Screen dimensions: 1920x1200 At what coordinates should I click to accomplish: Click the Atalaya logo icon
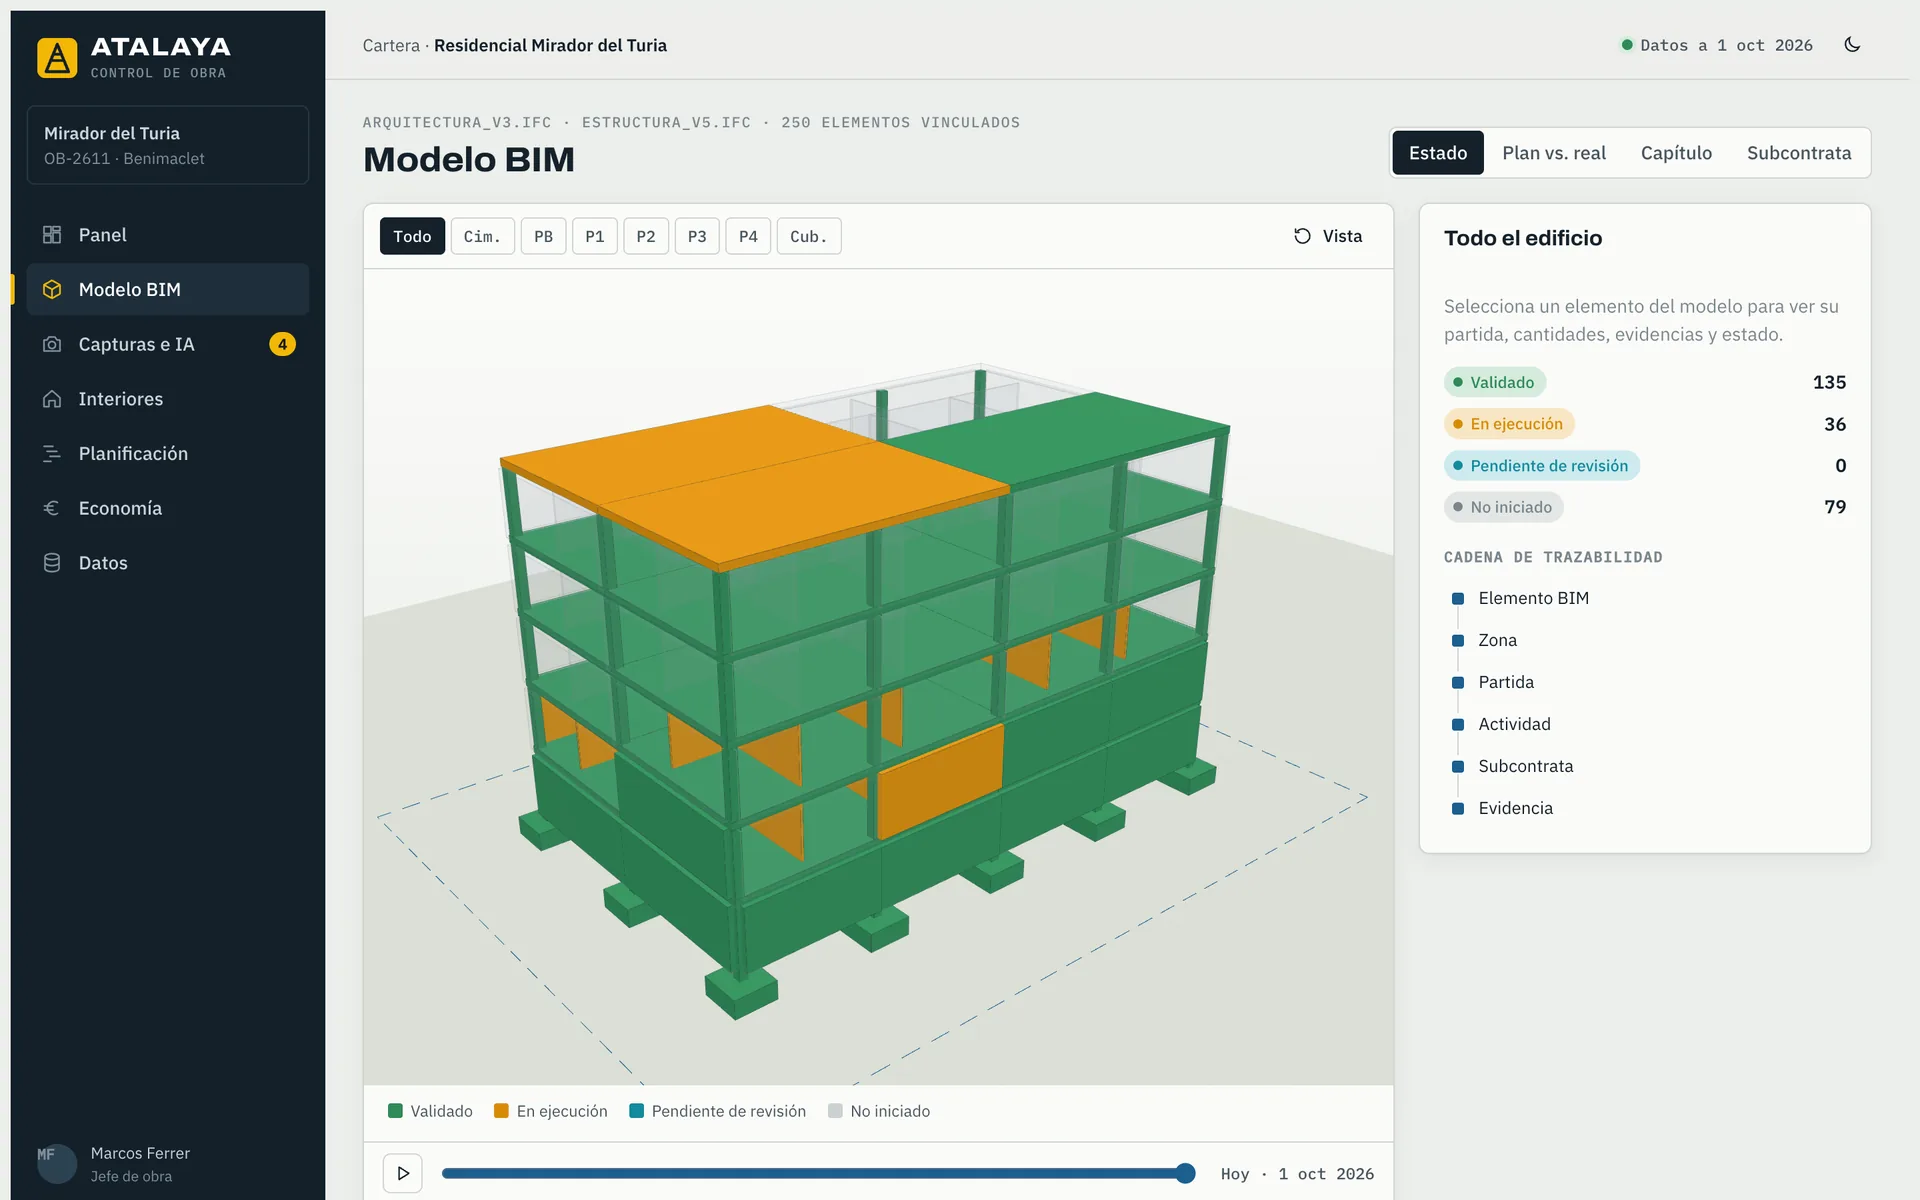coord(57,58)
